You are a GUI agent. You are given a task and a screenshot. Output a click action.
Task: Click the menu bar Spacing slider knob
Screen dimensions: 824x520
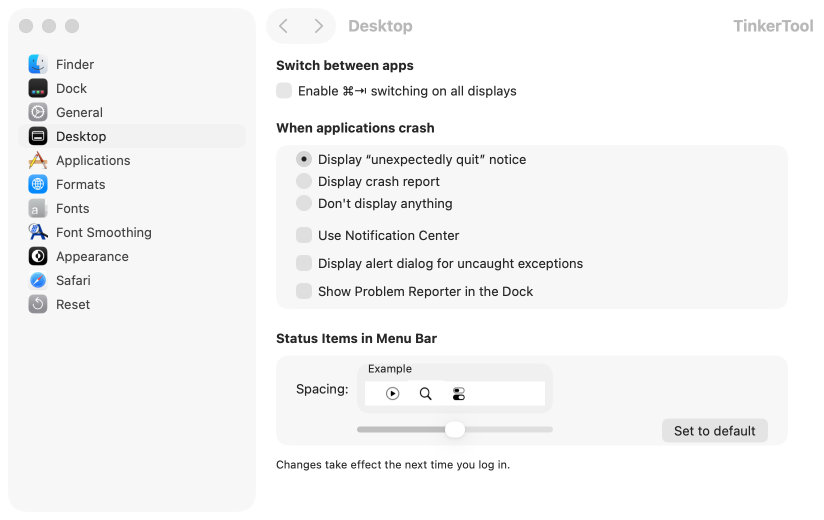coord(455,429)
